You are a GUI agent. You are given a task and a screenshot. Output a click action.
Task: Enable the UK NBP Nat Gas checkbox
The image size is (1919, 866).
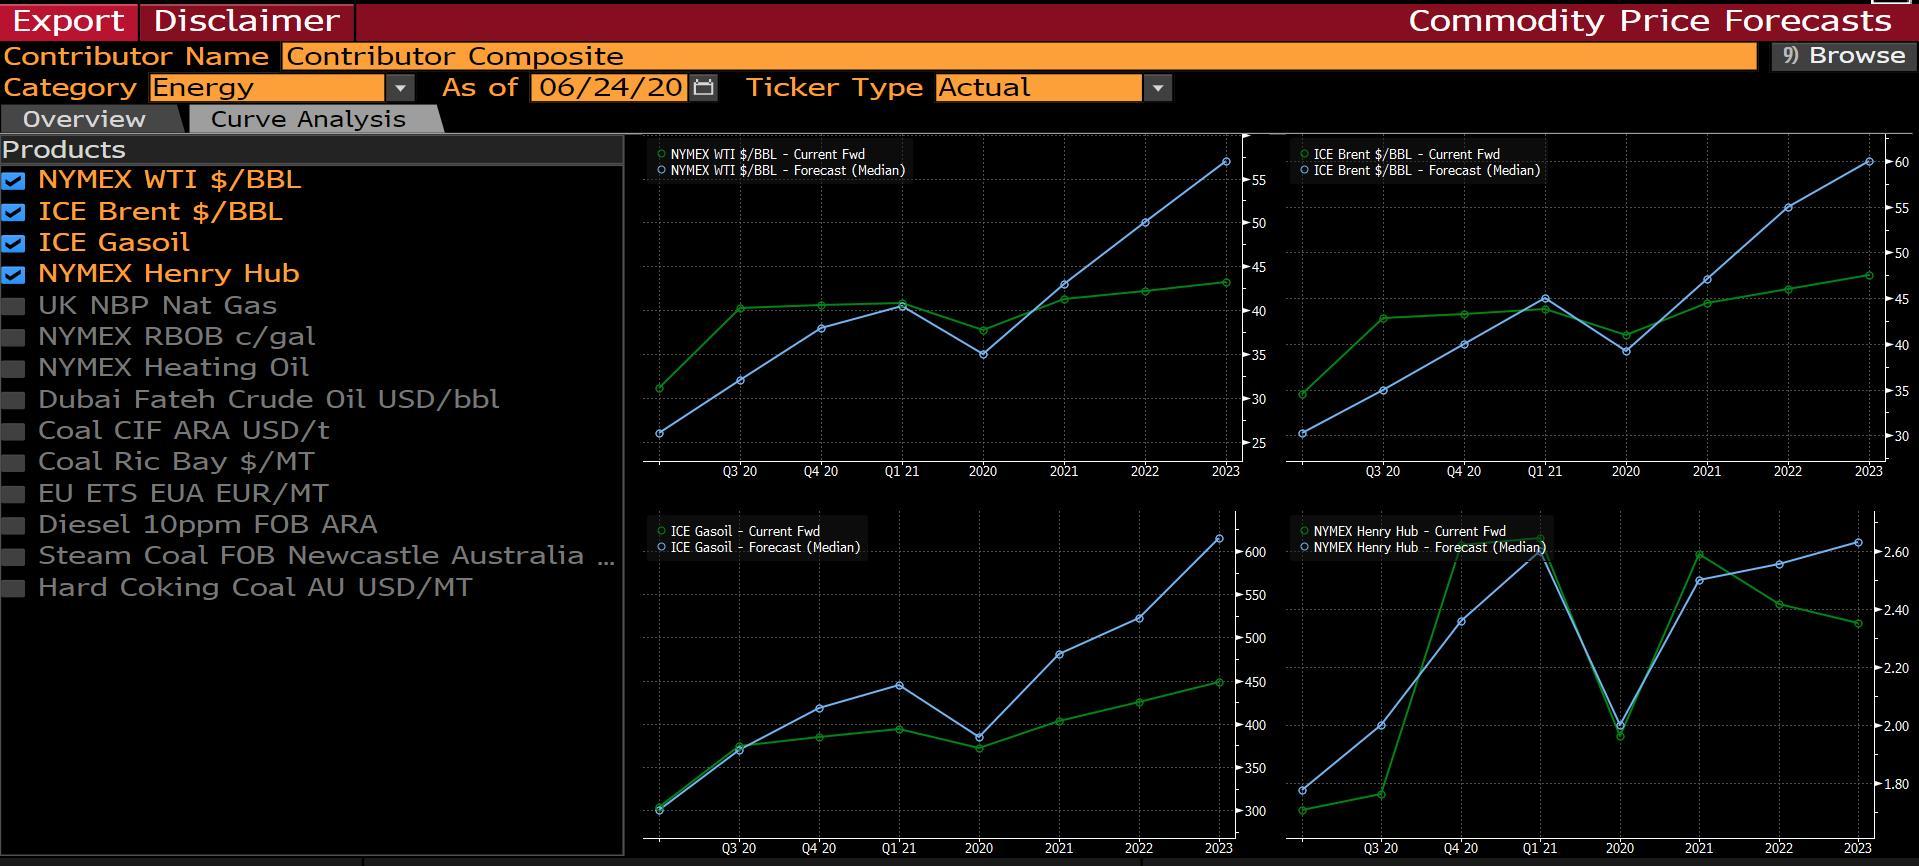(13, 306)
